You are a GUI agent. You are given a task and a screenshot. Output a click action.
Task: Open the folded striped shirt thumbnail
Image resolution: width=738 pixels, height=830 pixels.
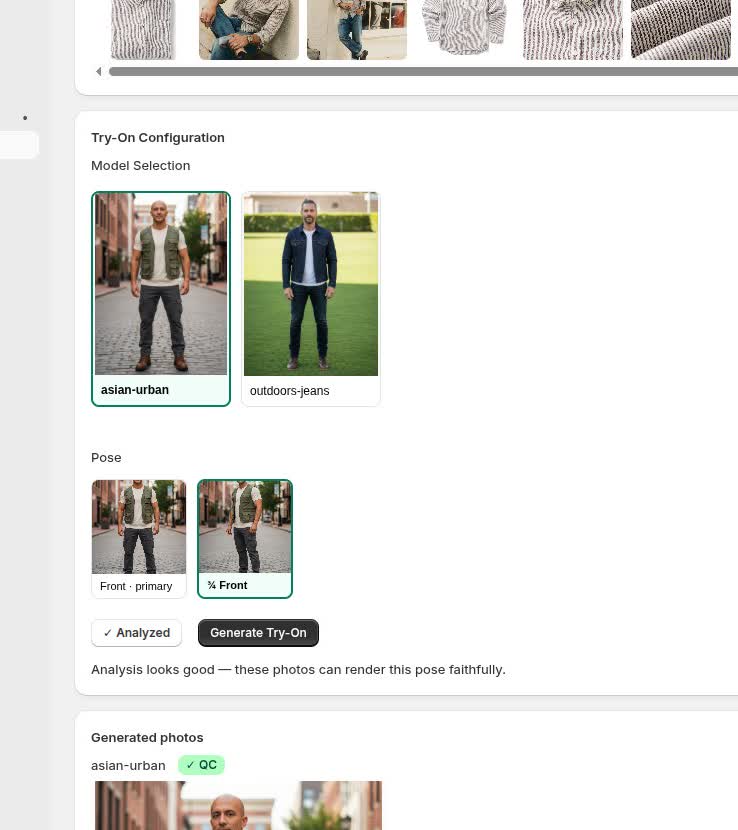pyautogui.click(x=143, y=29)
